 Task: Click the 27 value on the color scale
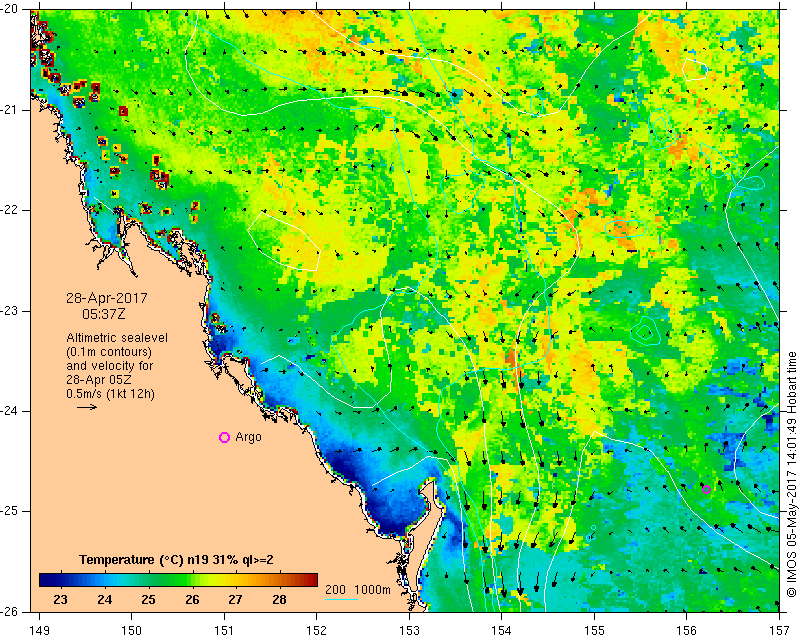tap(235, 599)
